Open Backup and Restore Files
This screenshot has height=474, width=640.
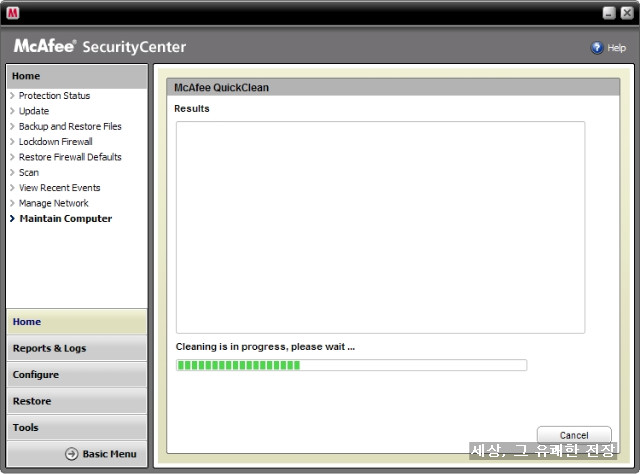tap(70, 126)
